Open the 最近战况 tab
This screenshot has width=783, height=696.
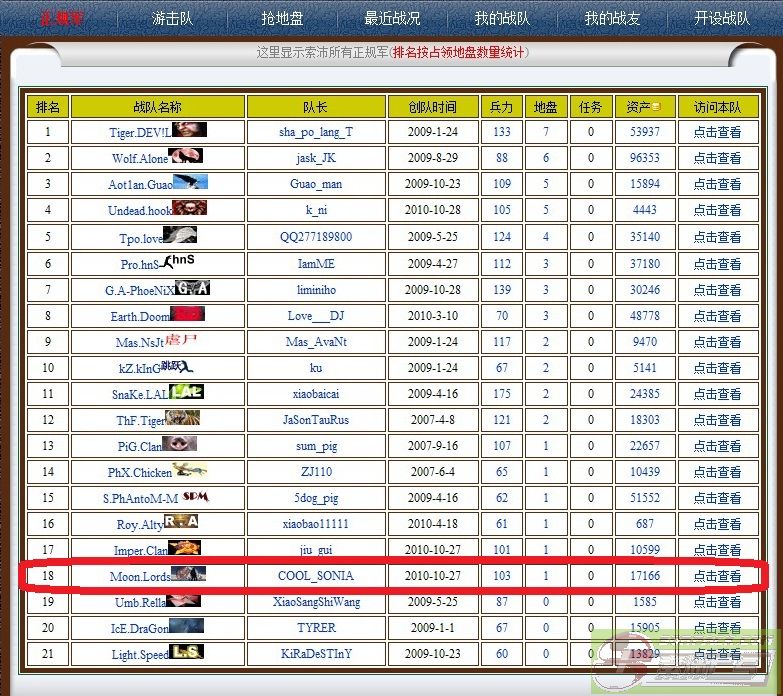click(392, 18)
